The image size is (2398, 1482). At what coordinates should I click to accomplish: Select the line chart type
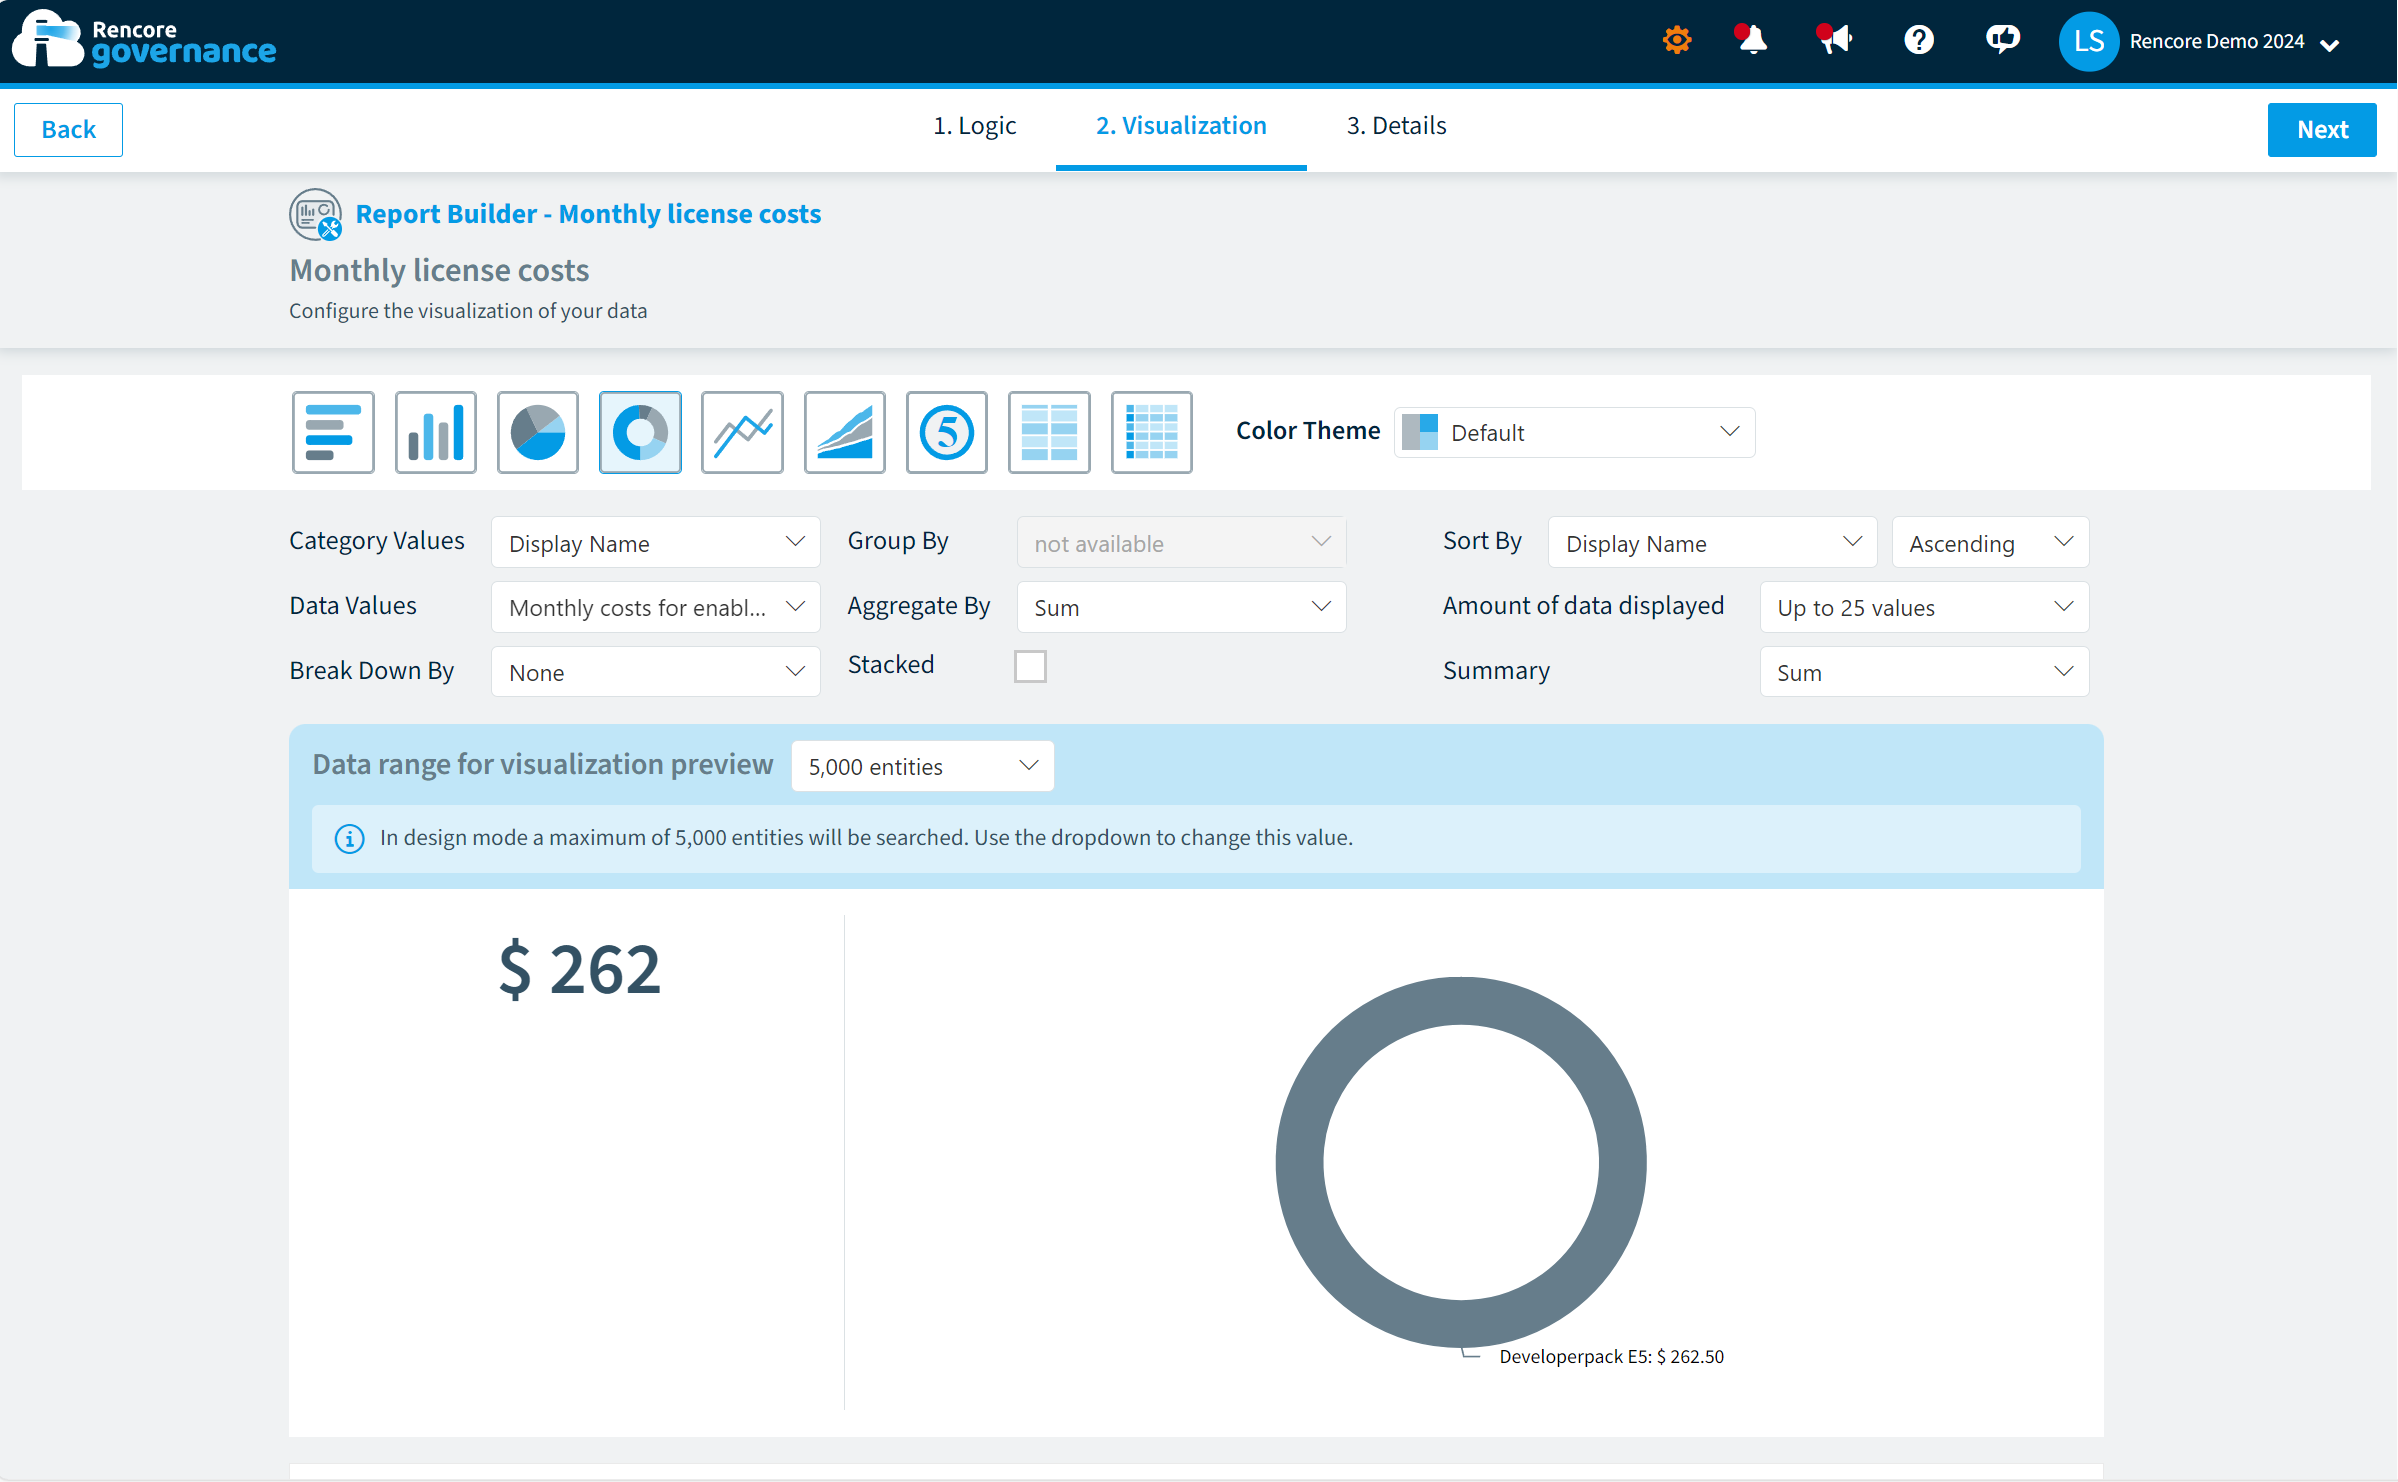point(742,432)
